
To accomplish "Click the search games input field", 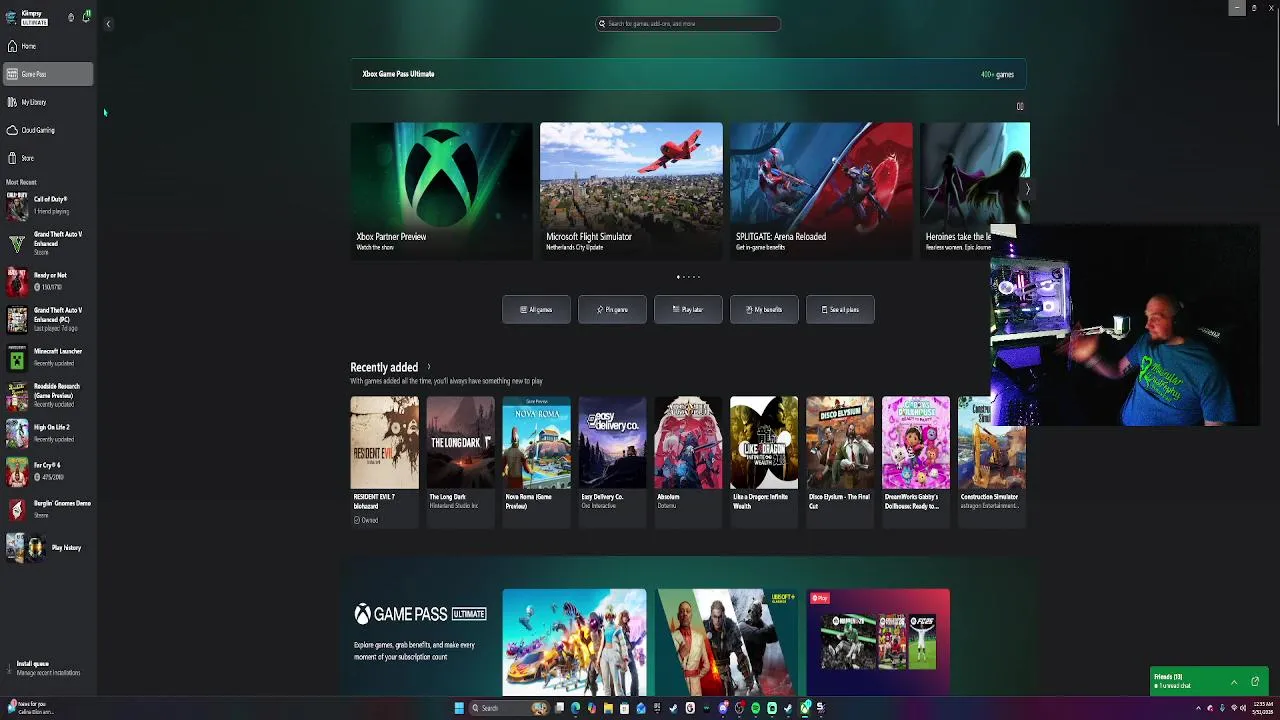I will [688, 23].
